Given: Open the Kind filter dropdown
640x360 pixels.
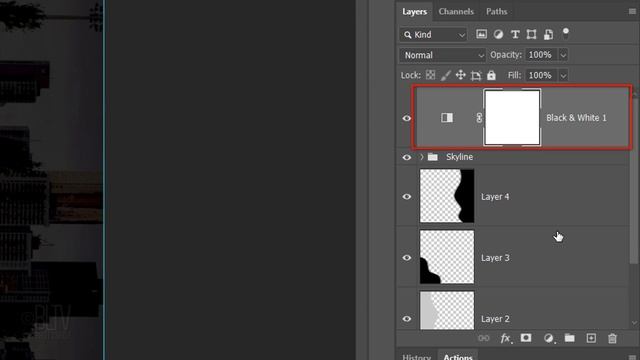Looking at the screenshot, I should (433, 35).
